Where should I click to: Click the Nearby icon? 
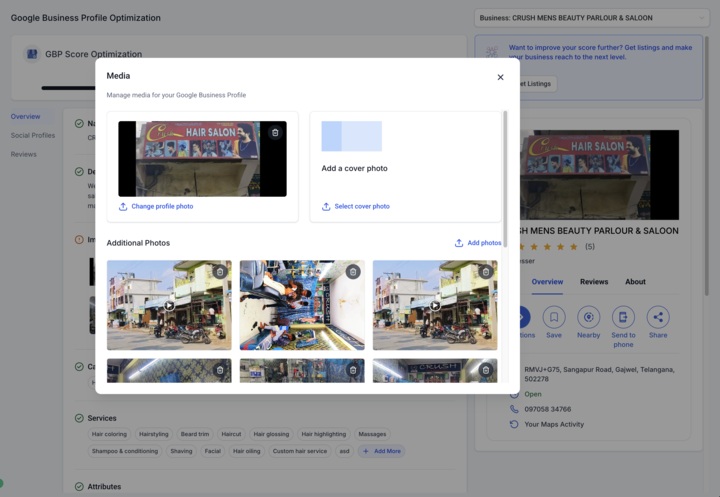point(589,317)
